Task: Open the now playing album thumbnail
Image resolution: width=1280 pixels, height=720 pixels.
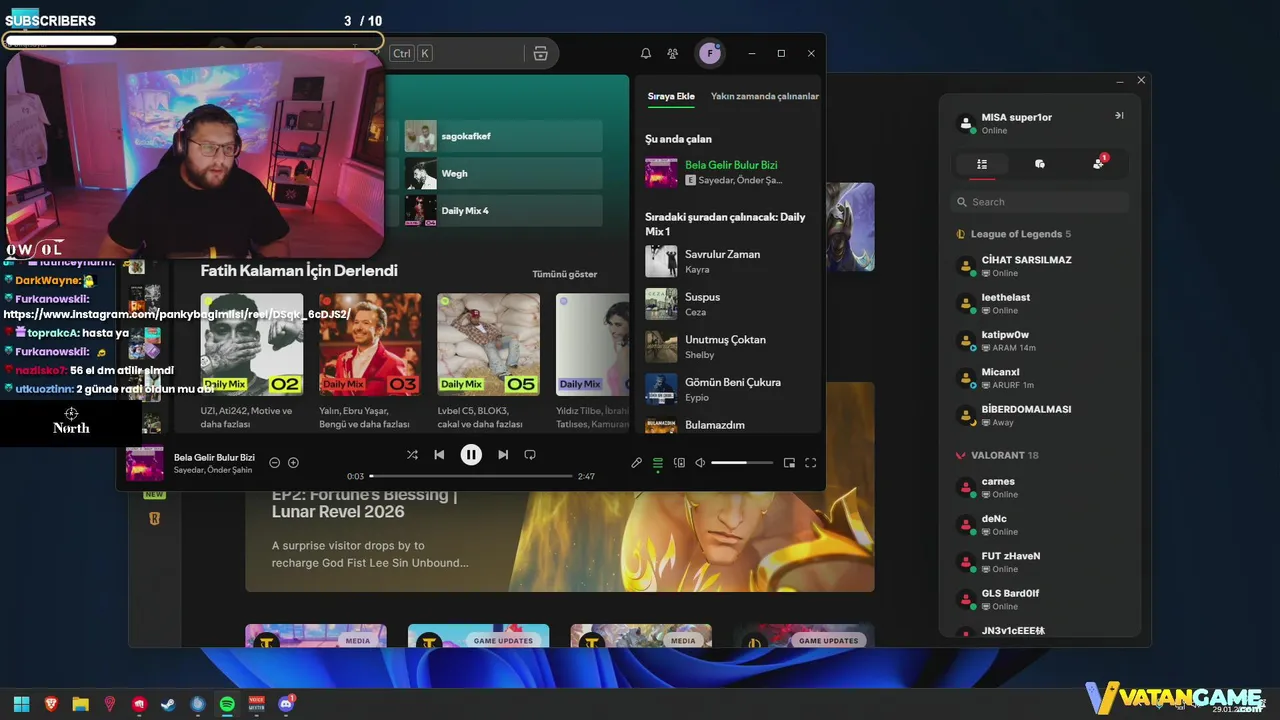Action: [x=145, y=463]
